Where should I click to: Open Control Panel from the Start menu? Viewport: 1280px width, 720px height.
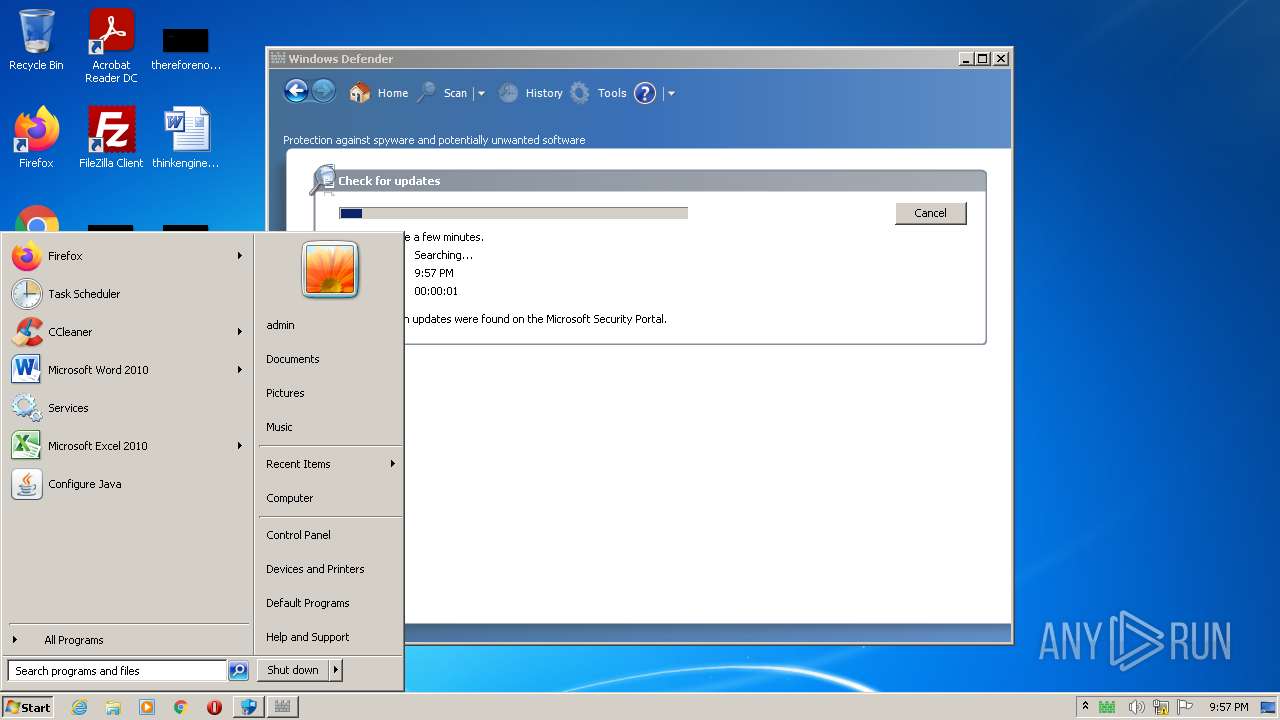[330, 535]
